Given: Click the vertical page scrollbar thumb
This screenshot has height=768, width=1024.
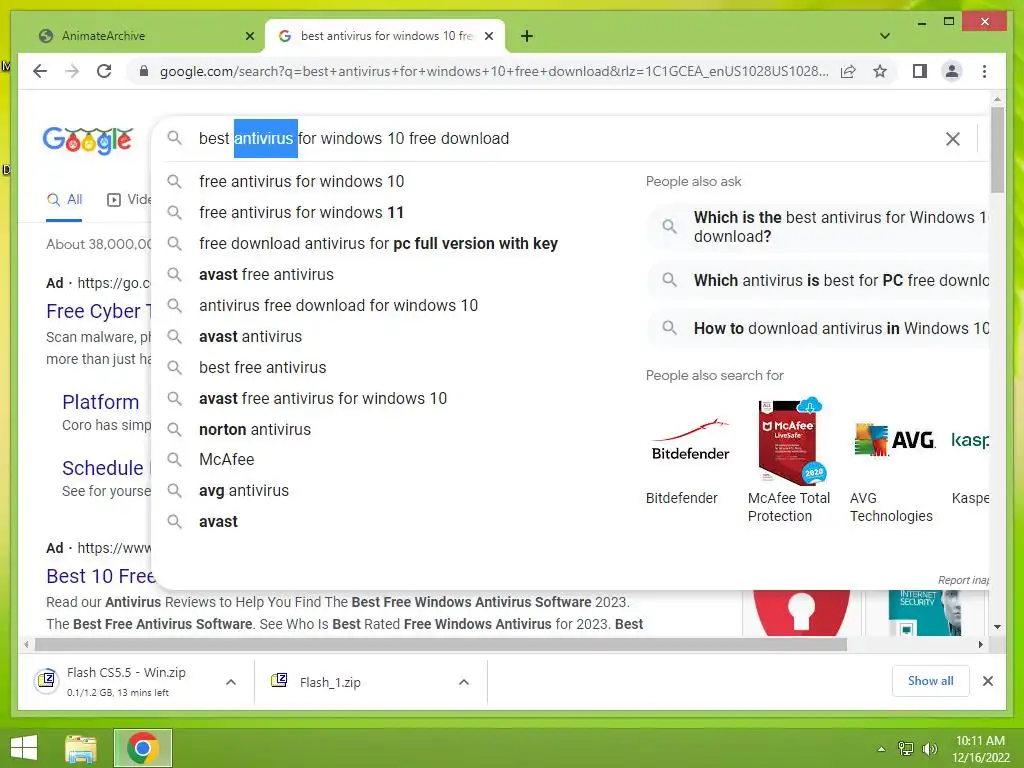Looking at the screenshot, I should click(997, 150).
